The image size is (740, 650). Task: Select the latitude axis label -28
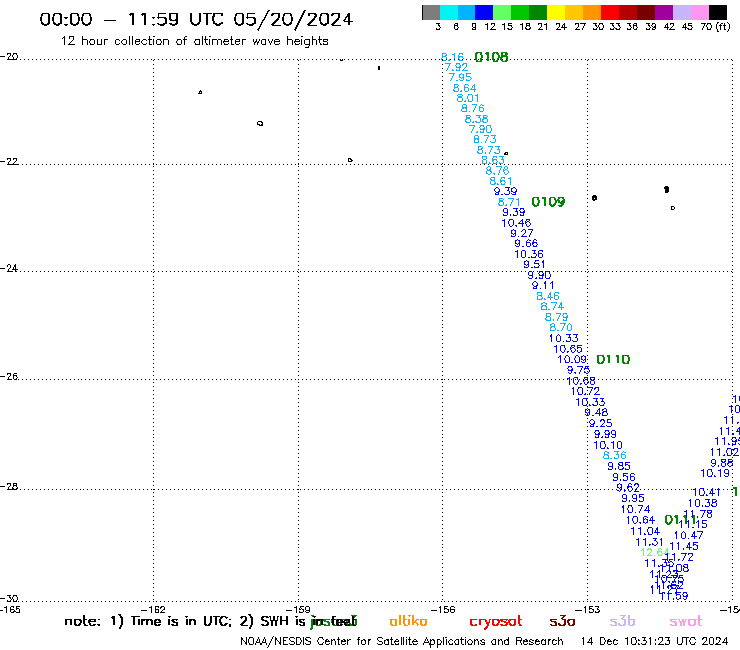click(x=9, y=487)
